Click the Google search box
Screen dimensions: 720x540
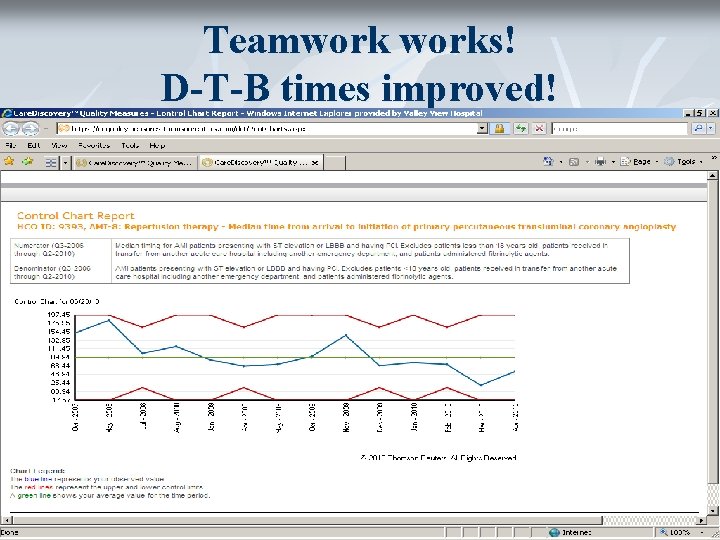tap(619, 129)
